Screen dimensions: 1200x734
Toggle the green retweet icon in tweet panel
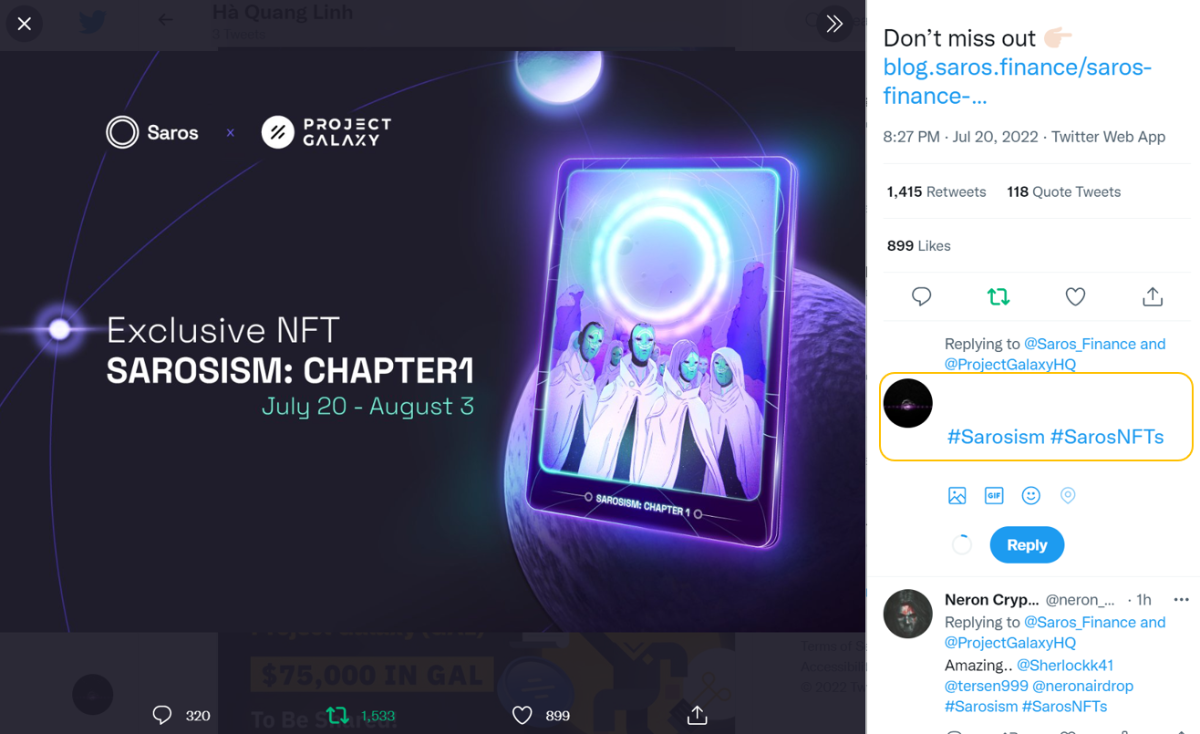point(998,296)
